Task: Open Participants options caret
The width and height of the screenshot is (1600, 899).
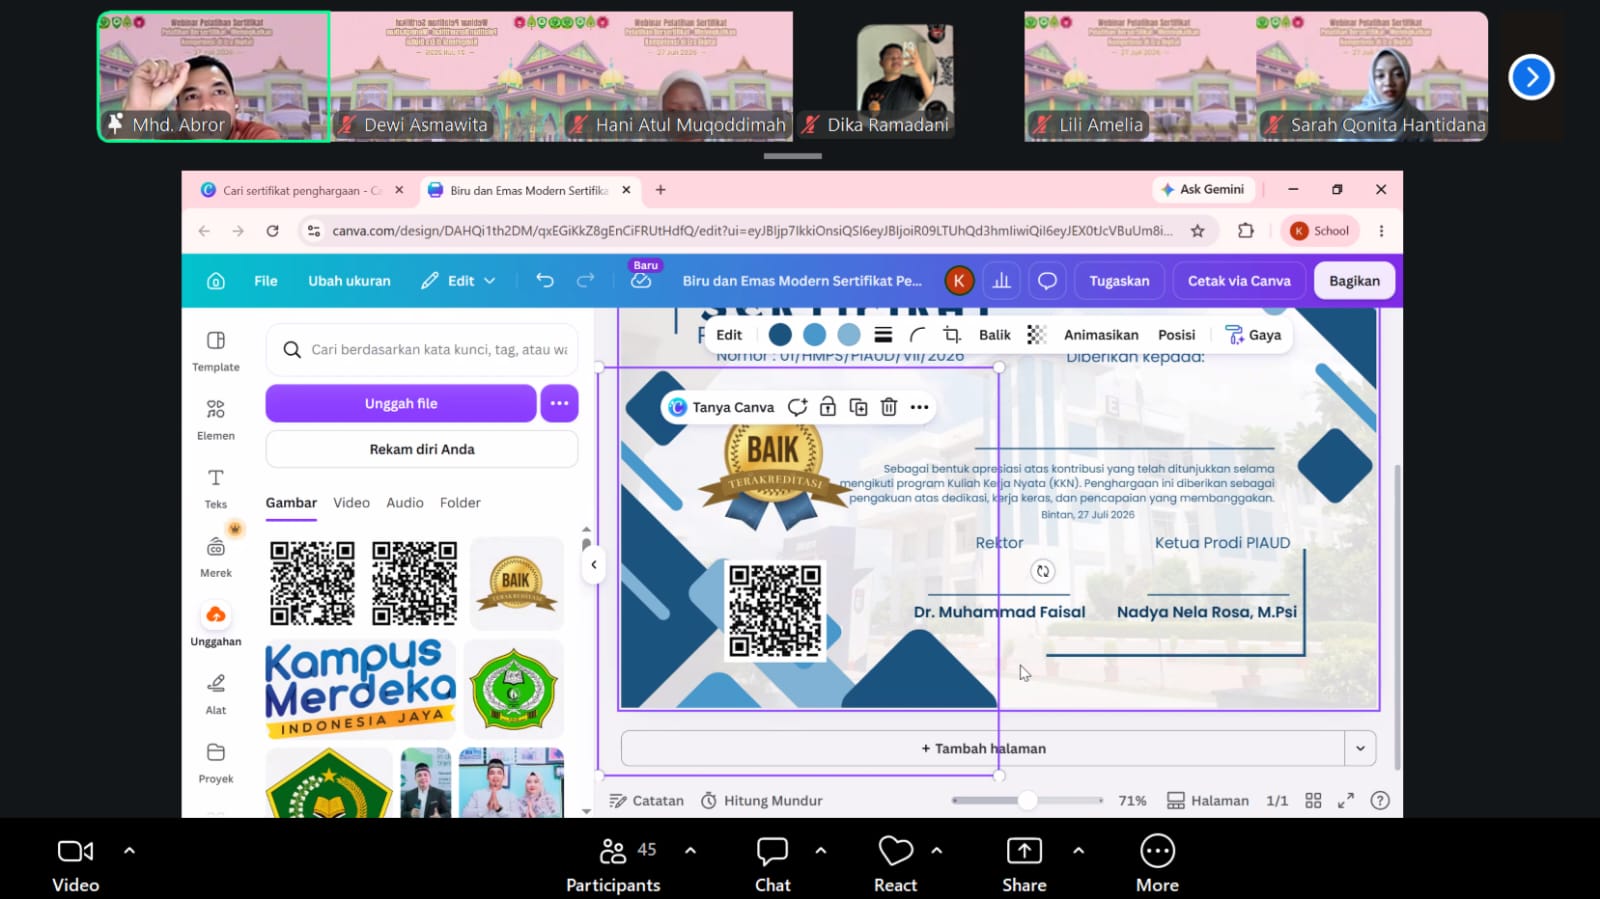Action: pos(690,851)
